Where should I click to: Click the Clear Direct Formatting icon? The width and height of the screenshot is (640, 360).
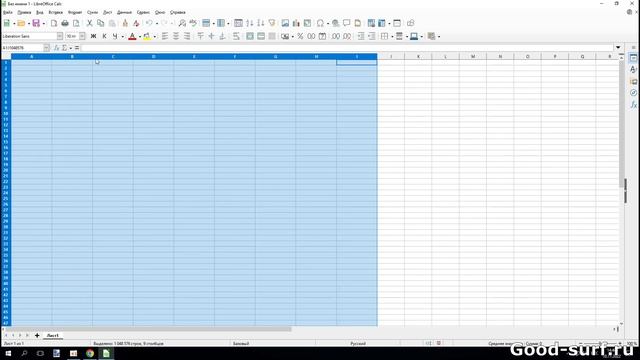point(136,23)
